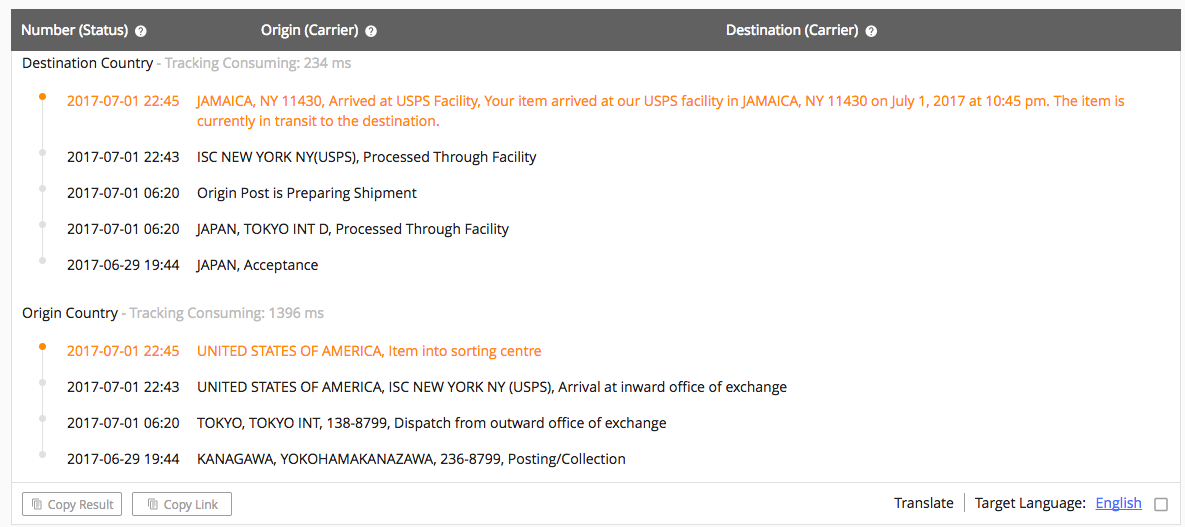Click timeline dot for ISC NEW YORK processed event
Screen dimensions: 1185x527
coord(42,153)
